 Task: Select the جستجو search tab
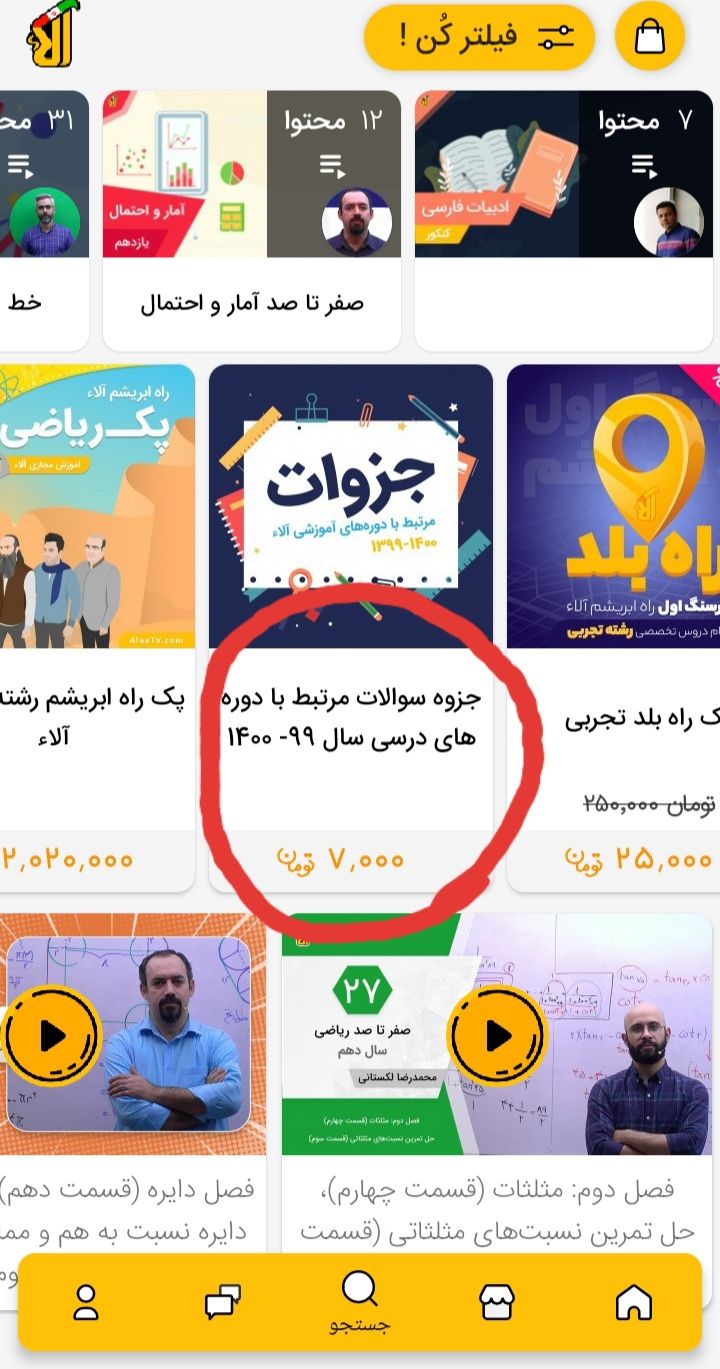pos(360,1303)
